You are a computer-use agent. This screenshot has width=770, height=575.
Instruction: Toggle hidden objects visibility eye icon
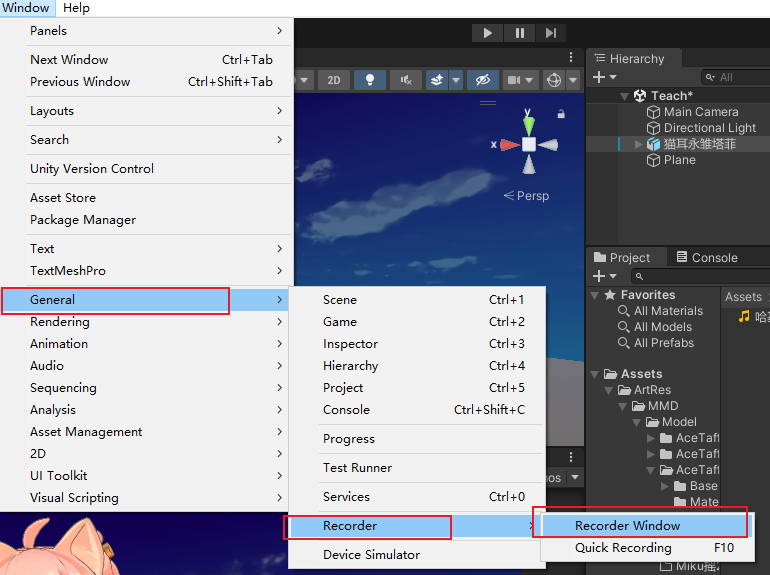483,80
